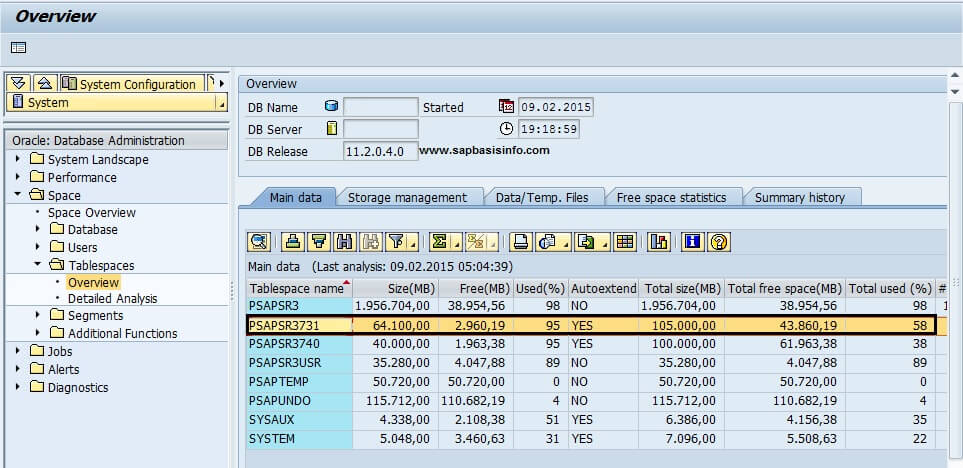Open the graphic chart display icon
Screen dimensions: 963x468
pyautogui.click(x=659, y=242)
